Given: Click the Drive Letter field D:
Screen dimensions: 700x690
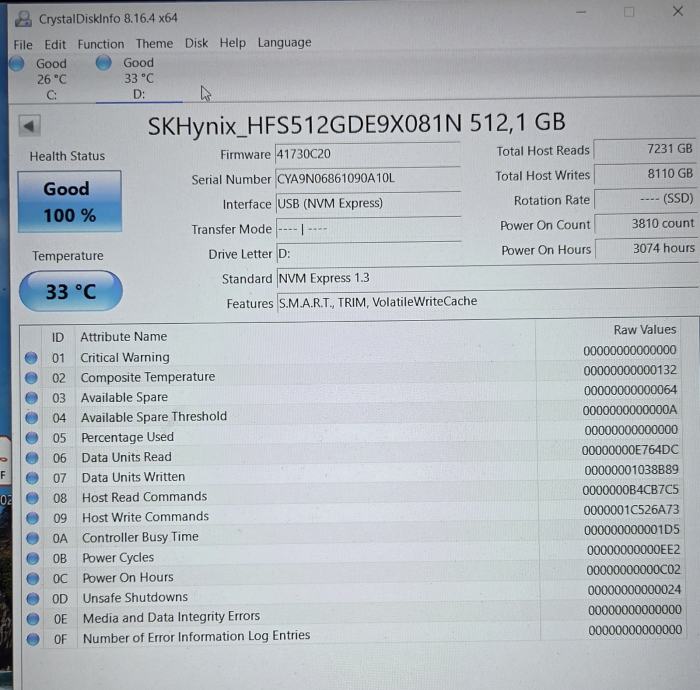Looking at the screenshot, I should 369,254.
